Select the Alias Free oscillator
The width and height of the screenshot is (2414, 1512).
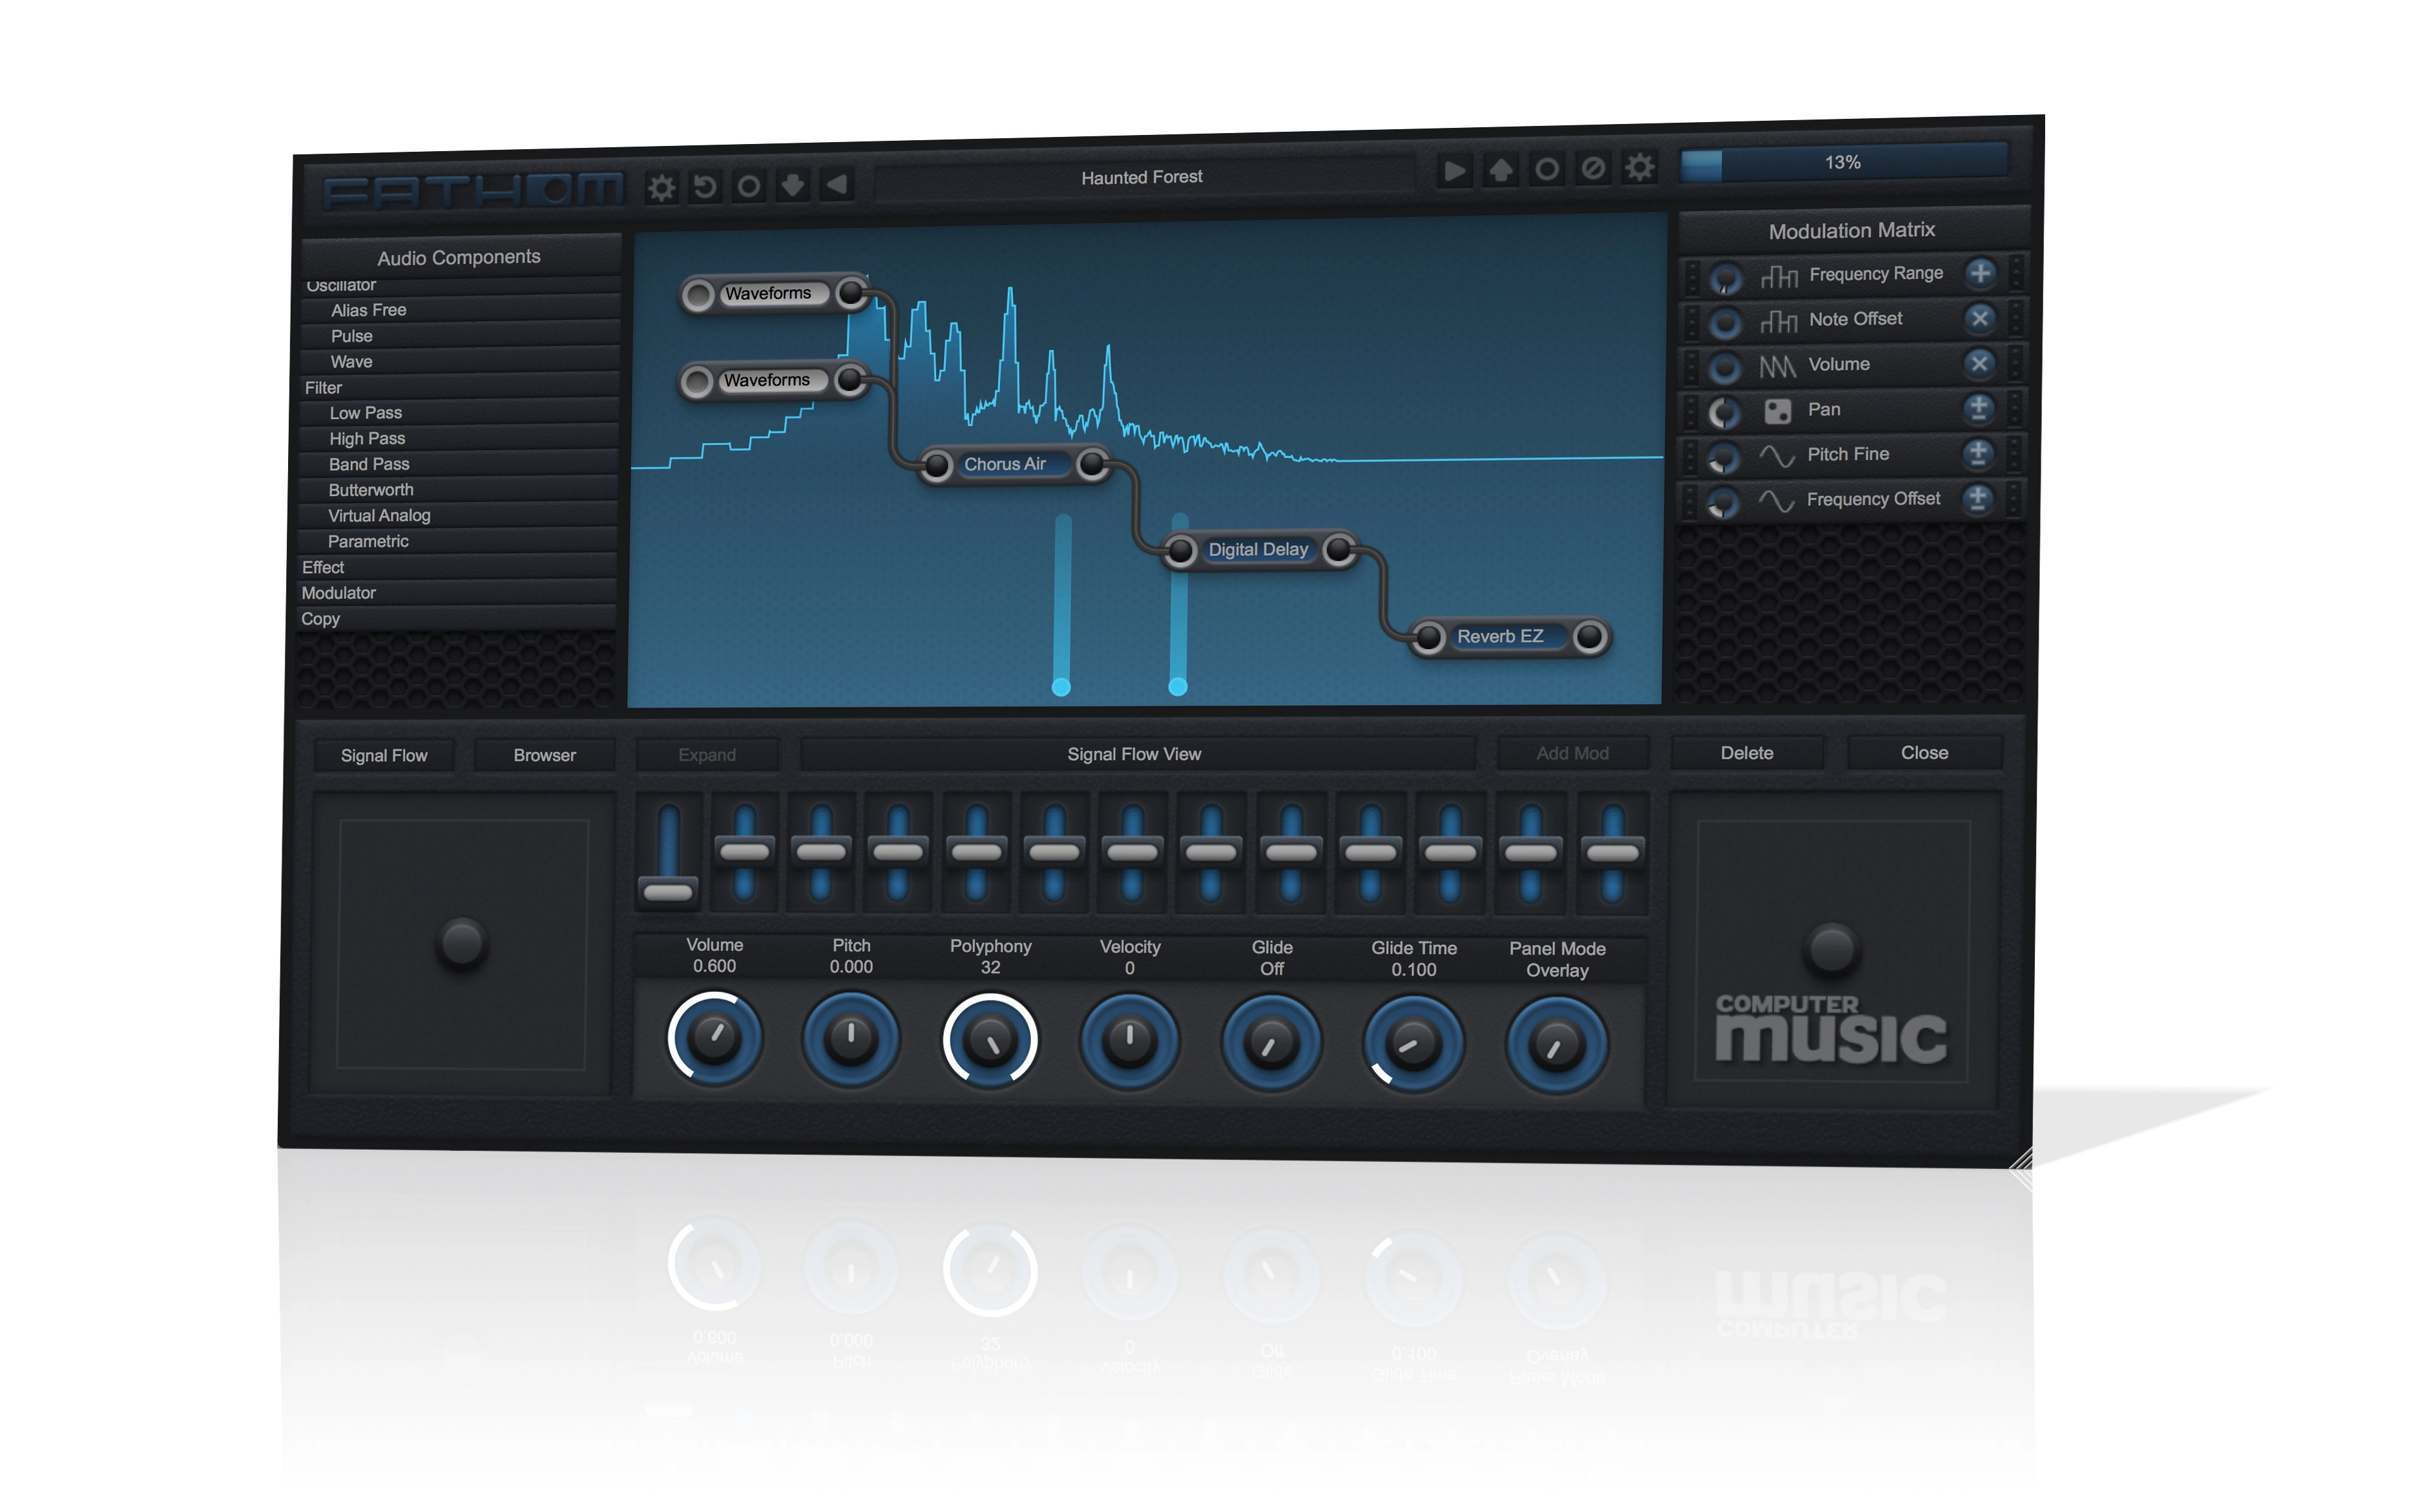[x=461, y=310]
